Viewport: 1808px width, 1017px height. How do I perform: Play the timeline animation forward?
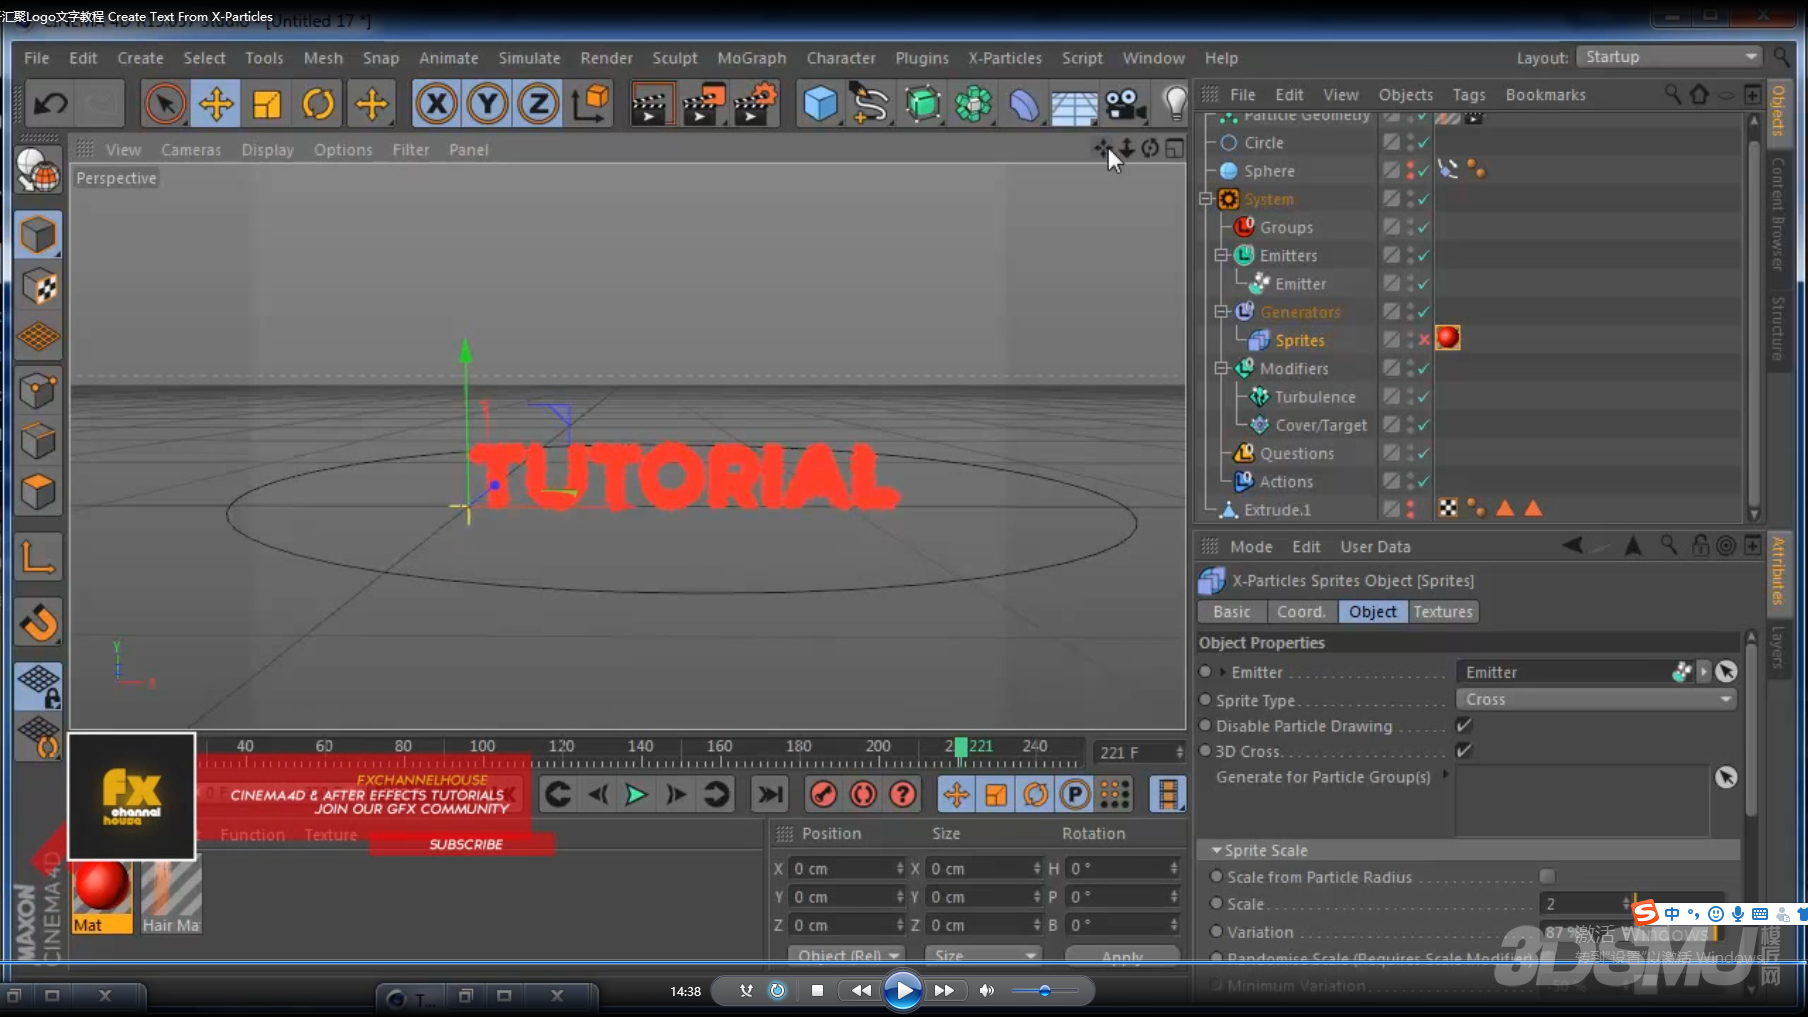pyautogui.click(x=636, y=795)
